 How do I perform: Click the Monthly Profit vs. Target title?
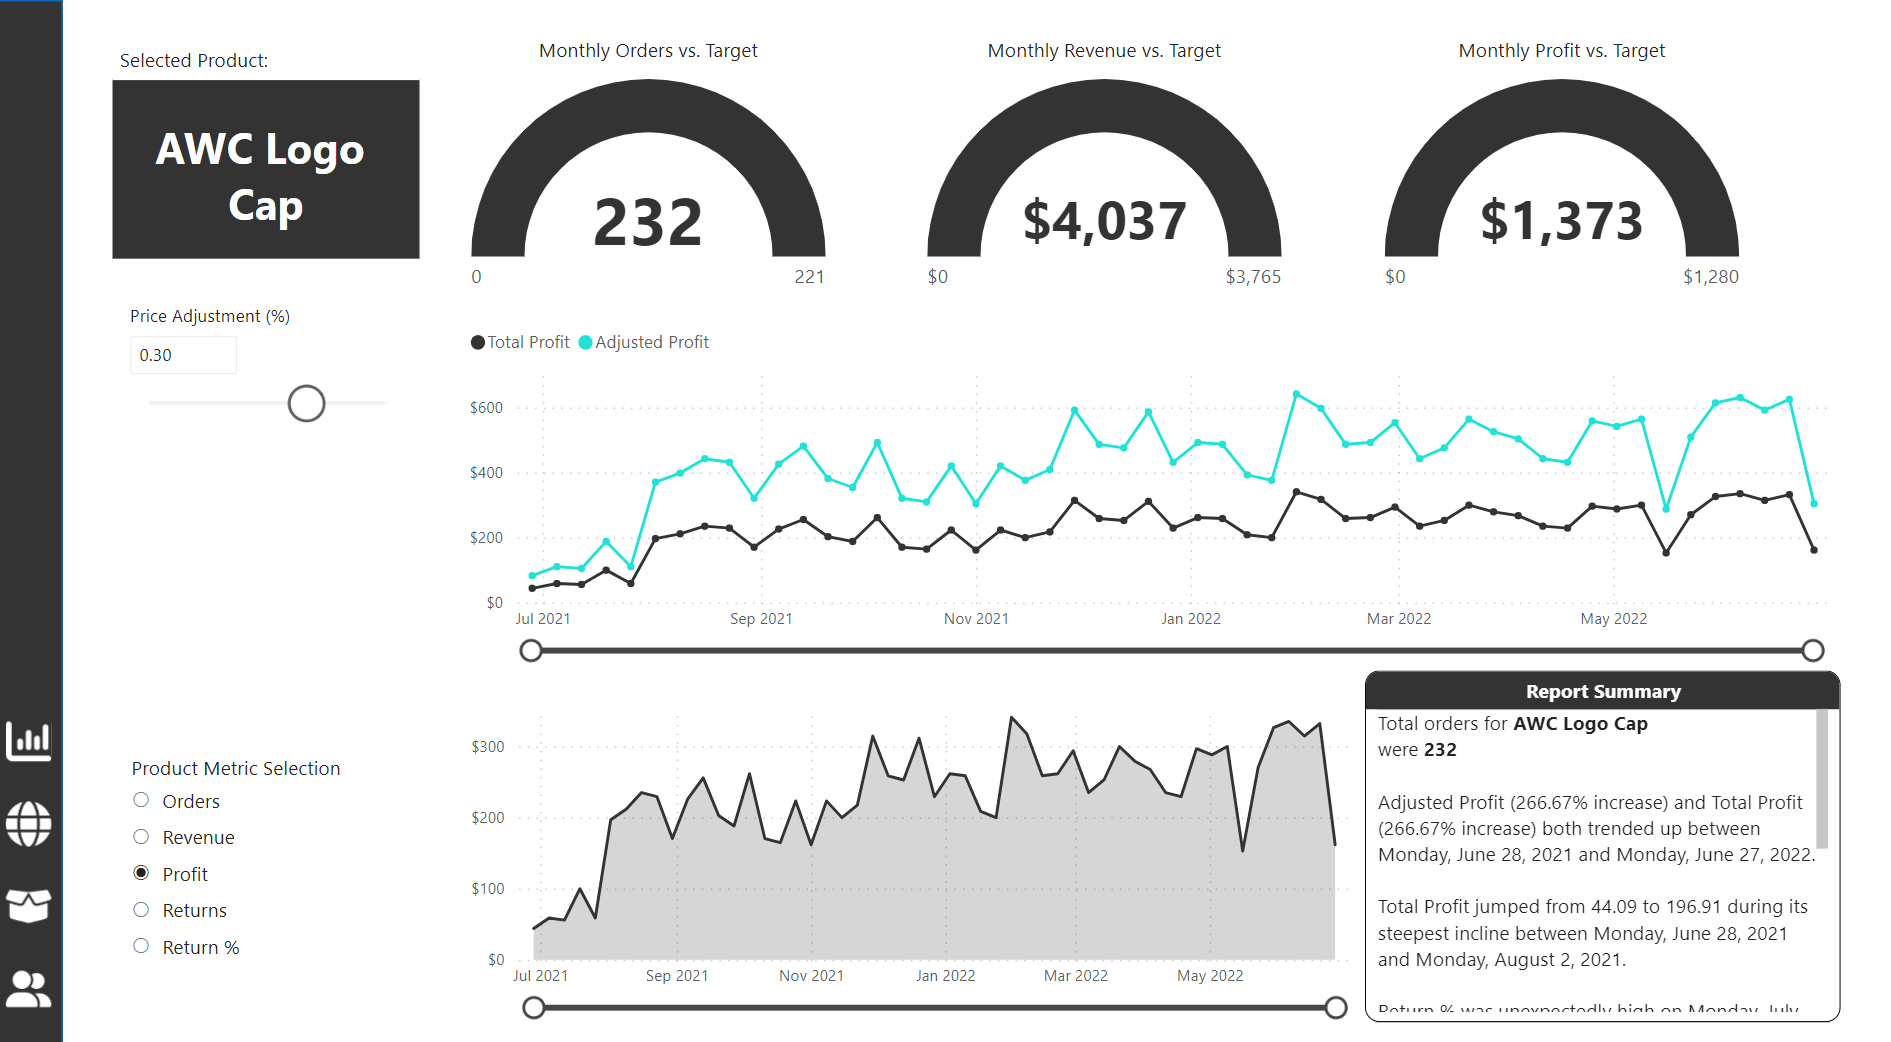point(1561,50)
